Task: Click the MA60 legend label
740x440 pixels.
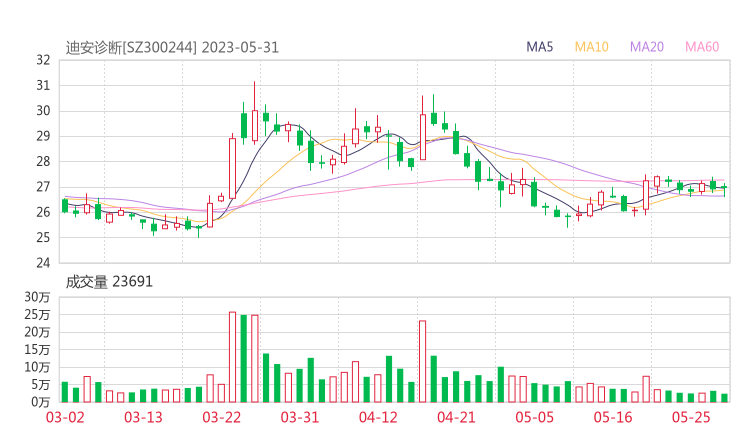Action: 702,47
